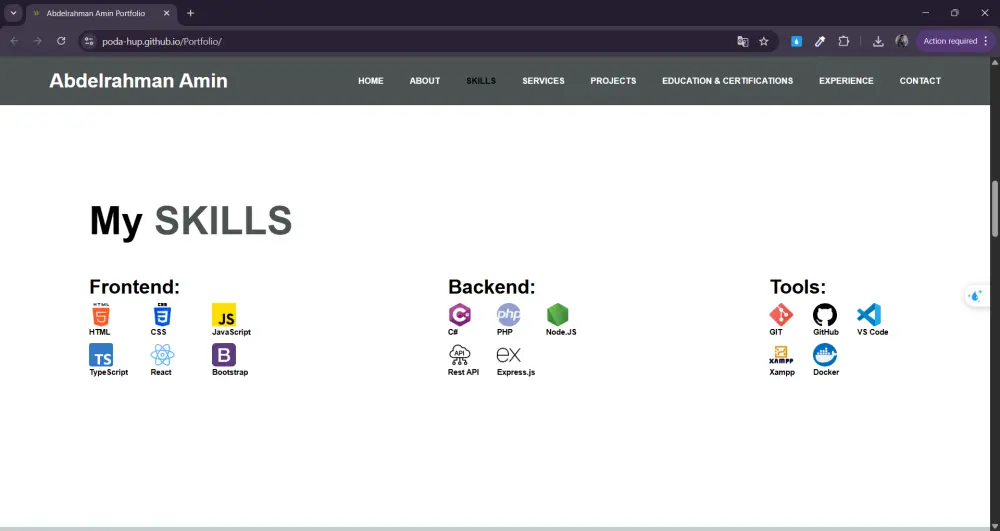Click the HTML5 skill icon
Viewport: 1000px width, 531px height.
tap(101, 314)
